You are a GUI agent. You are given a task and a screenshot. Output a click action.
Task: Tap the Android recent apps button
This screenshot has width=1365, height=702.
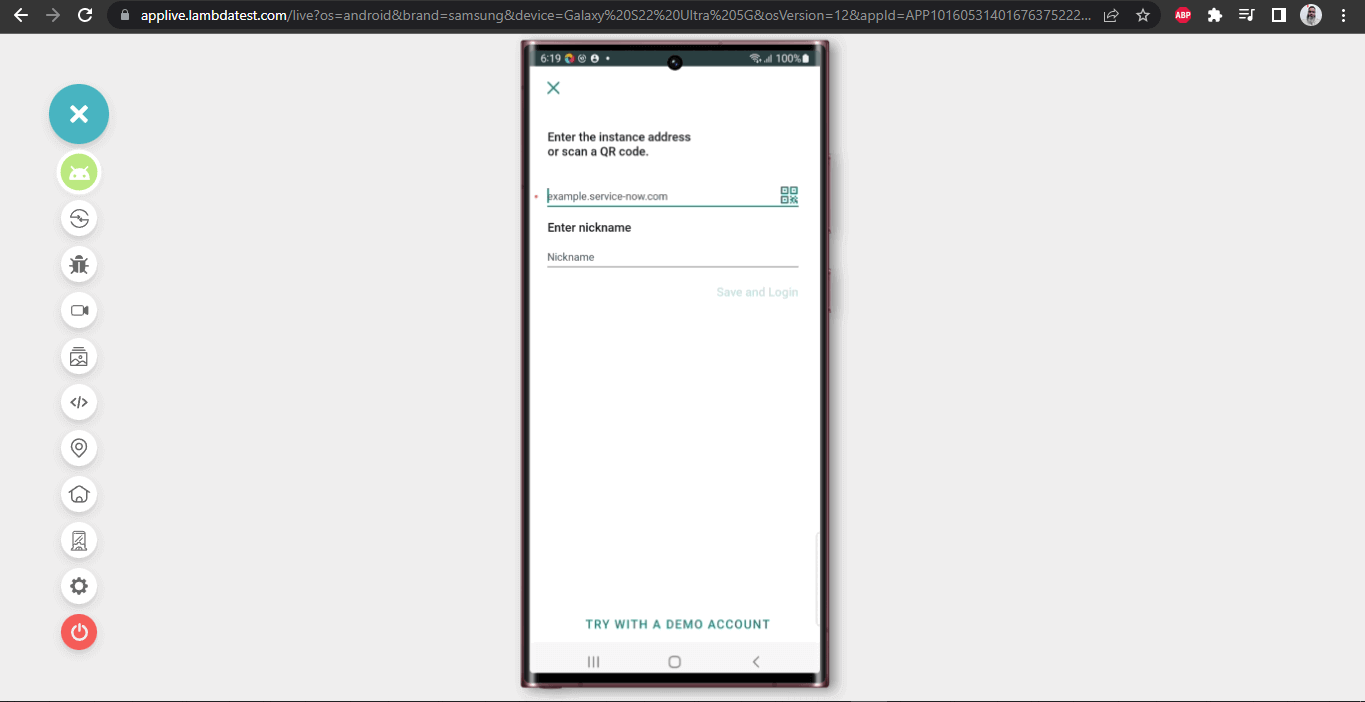pyautogui.click(x=593, y=661)
